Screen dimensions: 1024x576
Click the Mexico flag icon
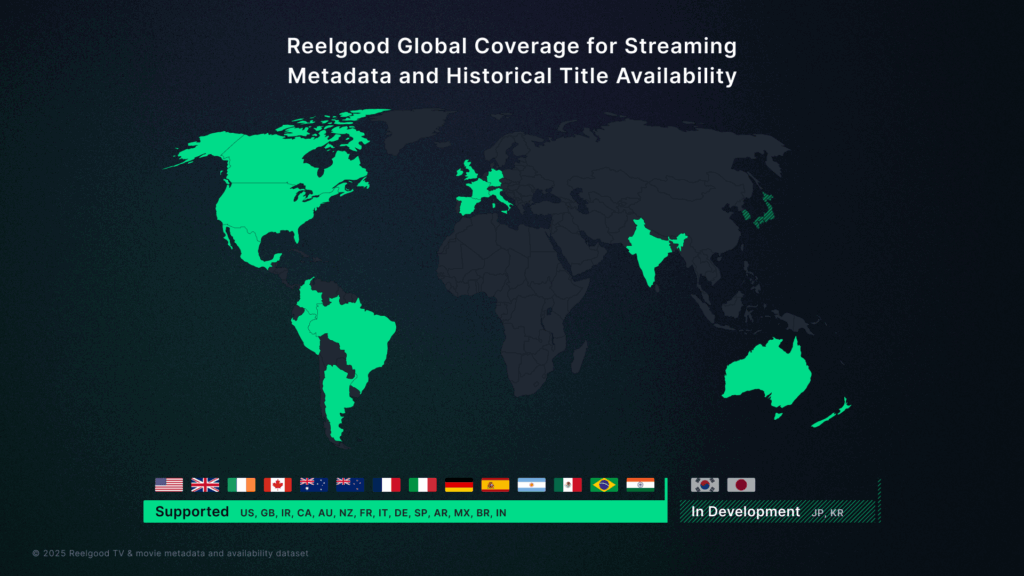point(570,486)
